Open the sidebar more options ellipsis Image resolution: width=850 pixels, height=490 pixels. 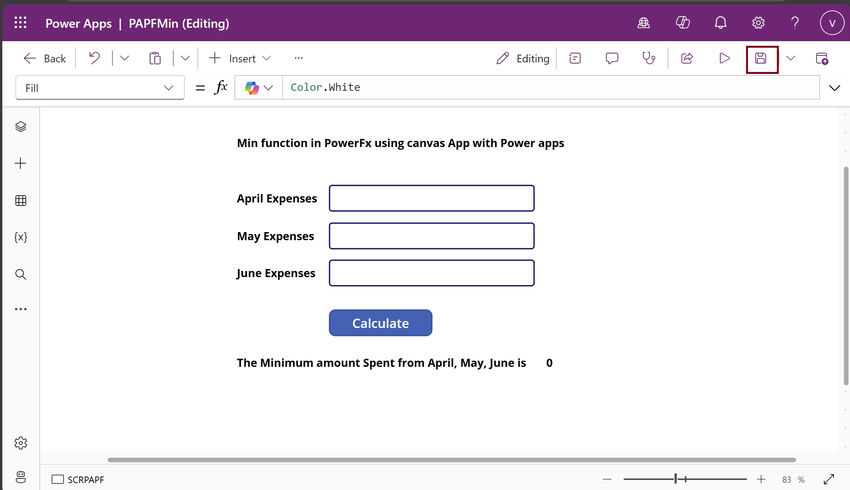pyautogui.click(x=21, y=309)
